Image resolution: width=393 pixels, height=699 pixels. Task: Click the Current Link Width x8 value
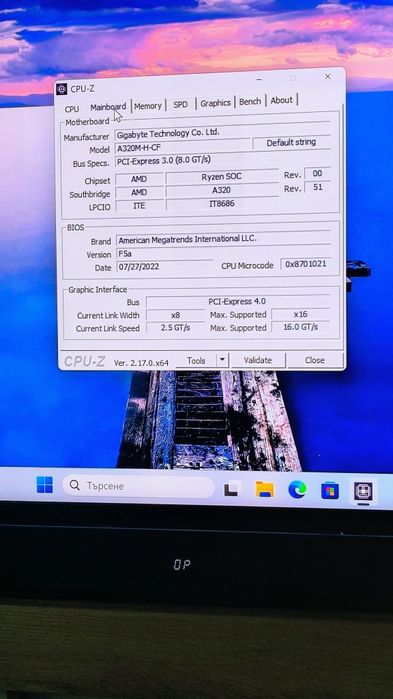[x=176, y=315]
